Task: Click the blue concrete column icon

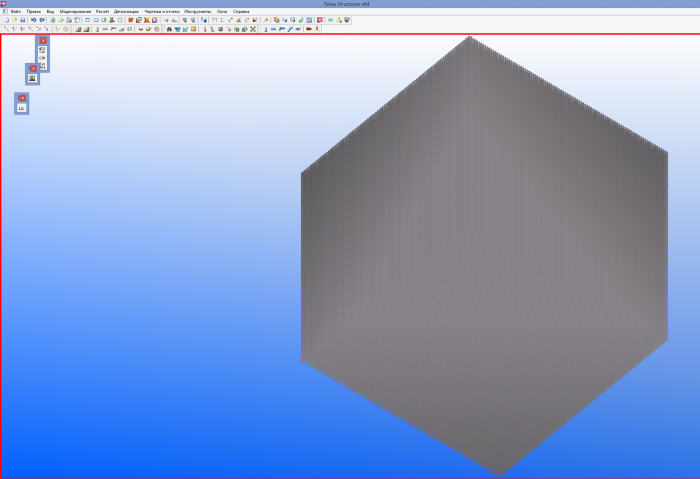Action: (266, 29)
